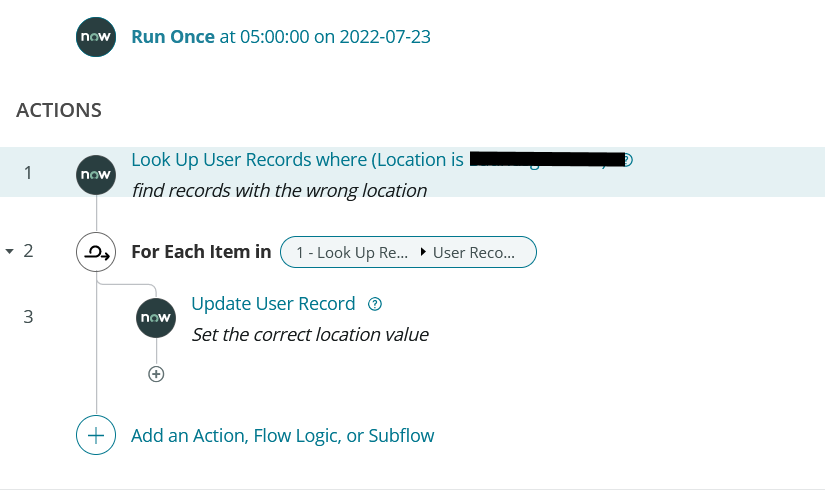This screenshot has width=825, height=502.
Task: Click the For Each Item in label
Action: (x=201, y=252)
